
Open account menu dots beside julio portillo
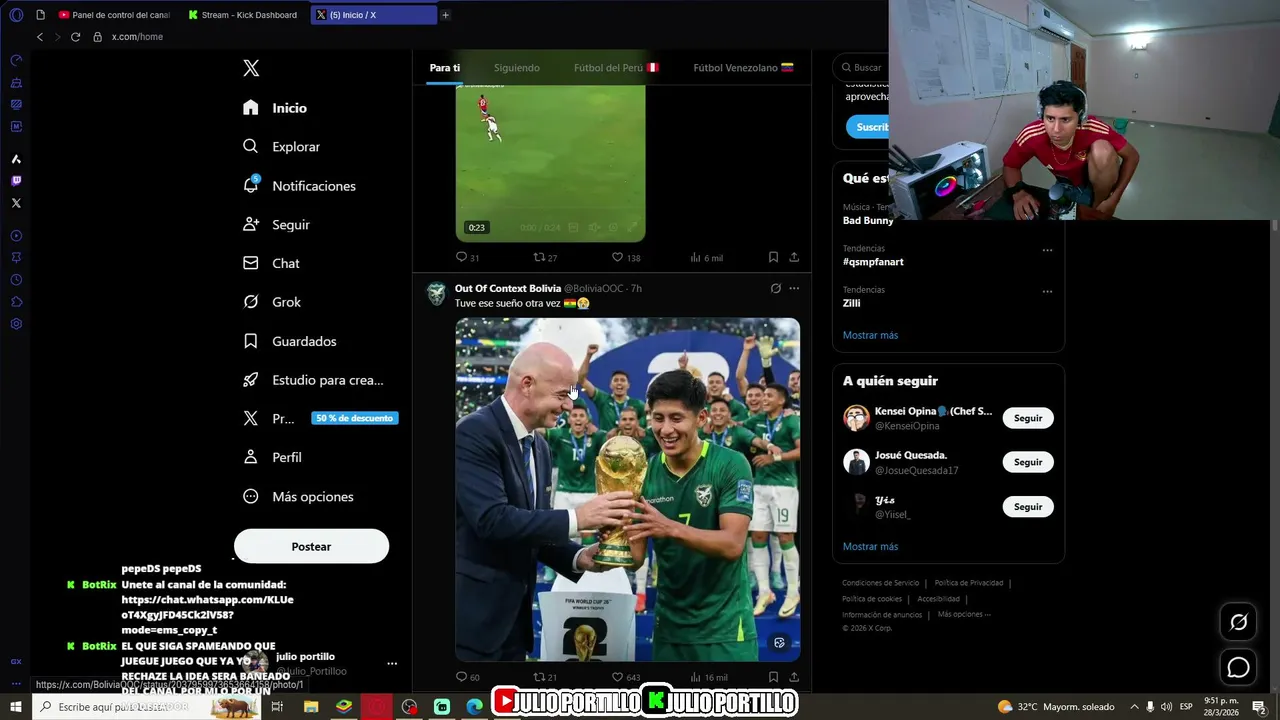coord(392,663)
